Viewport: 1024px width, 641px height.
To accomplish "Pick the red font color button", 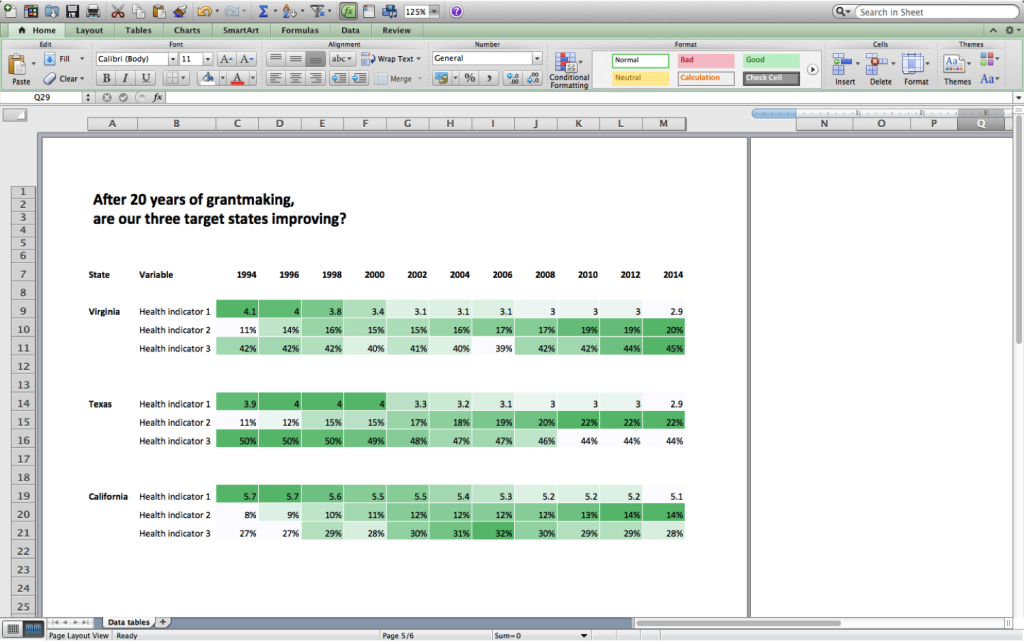I will point(238,78).
